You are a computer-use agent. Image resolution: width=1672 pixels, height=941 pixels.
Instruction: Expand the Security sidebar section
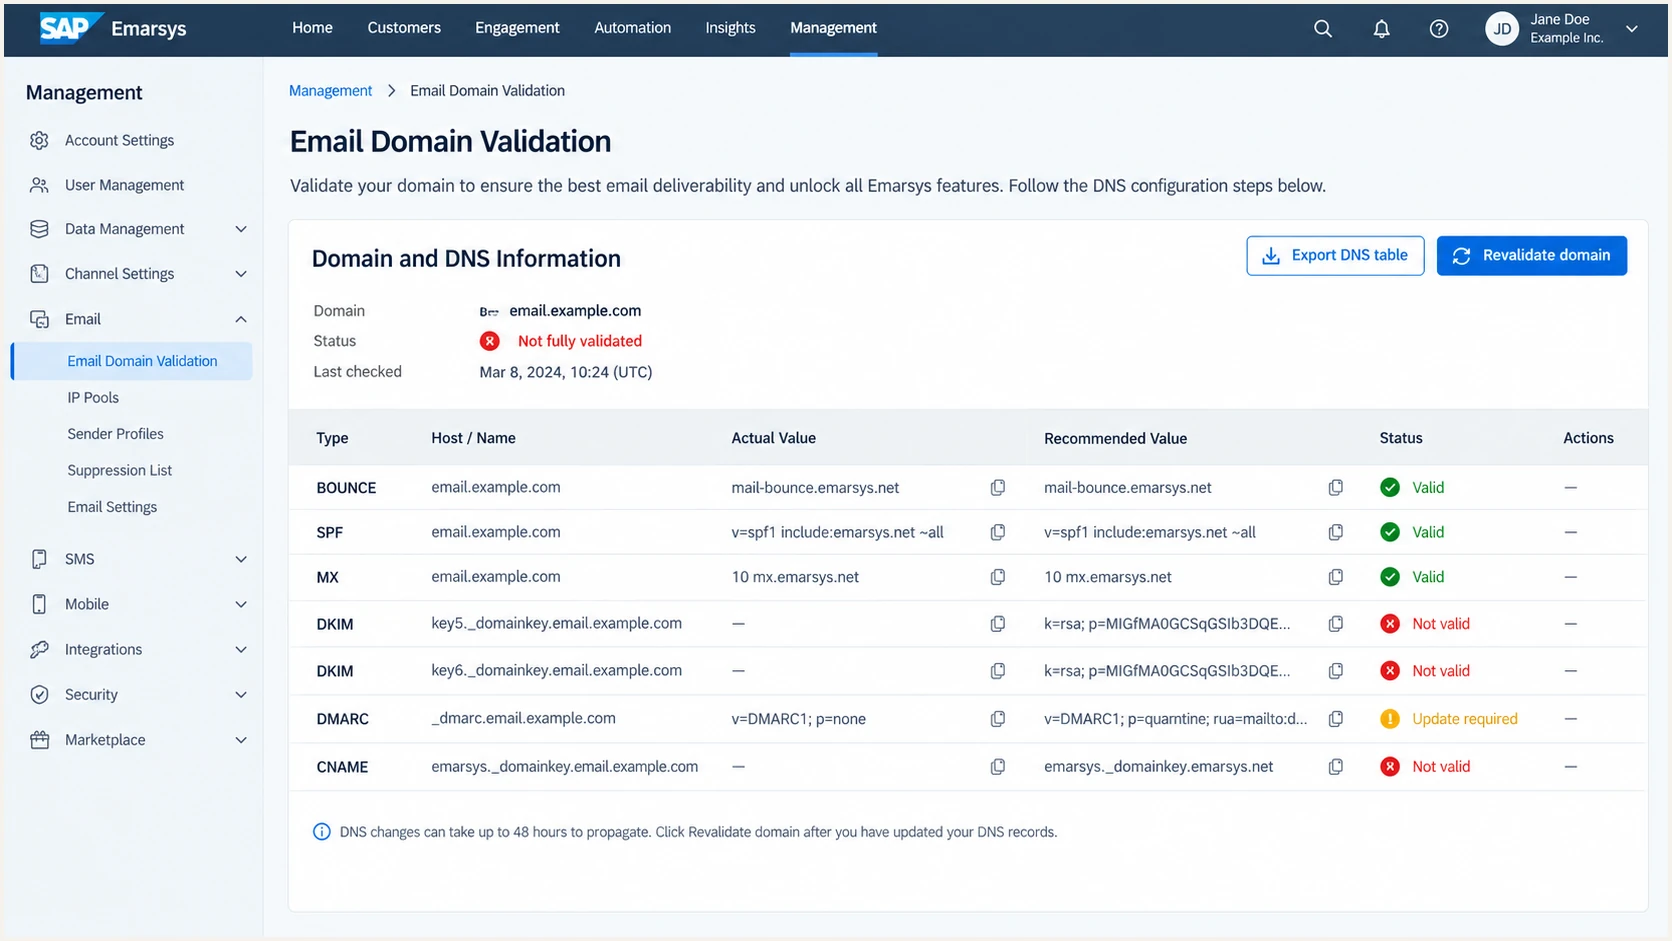(241, 695)
